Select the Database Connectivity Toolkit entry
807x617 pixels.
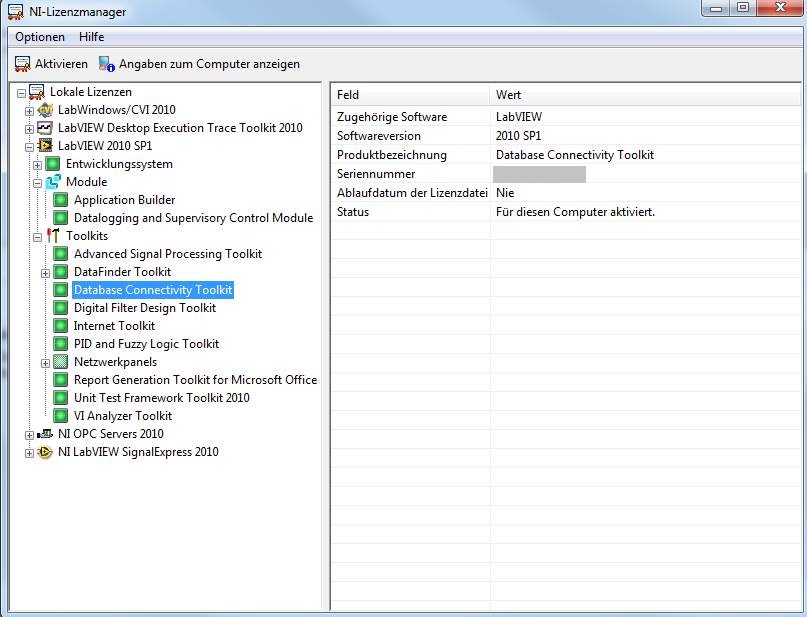153,290
